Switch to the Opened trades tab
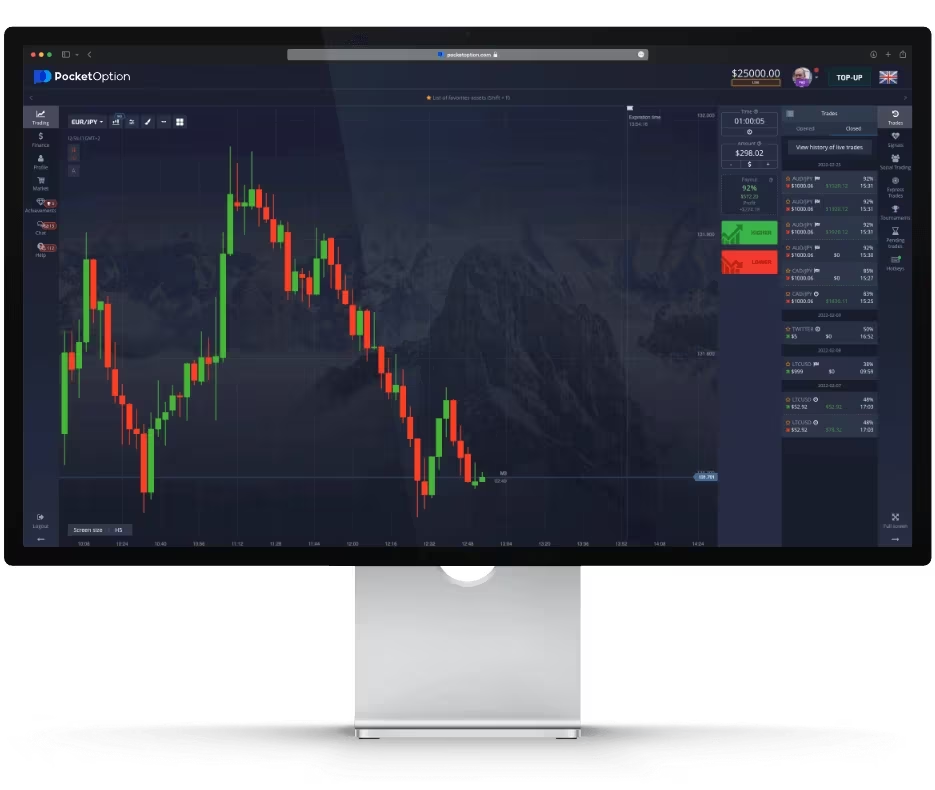Viewport: 935px width, 790px height. [805, 129]
